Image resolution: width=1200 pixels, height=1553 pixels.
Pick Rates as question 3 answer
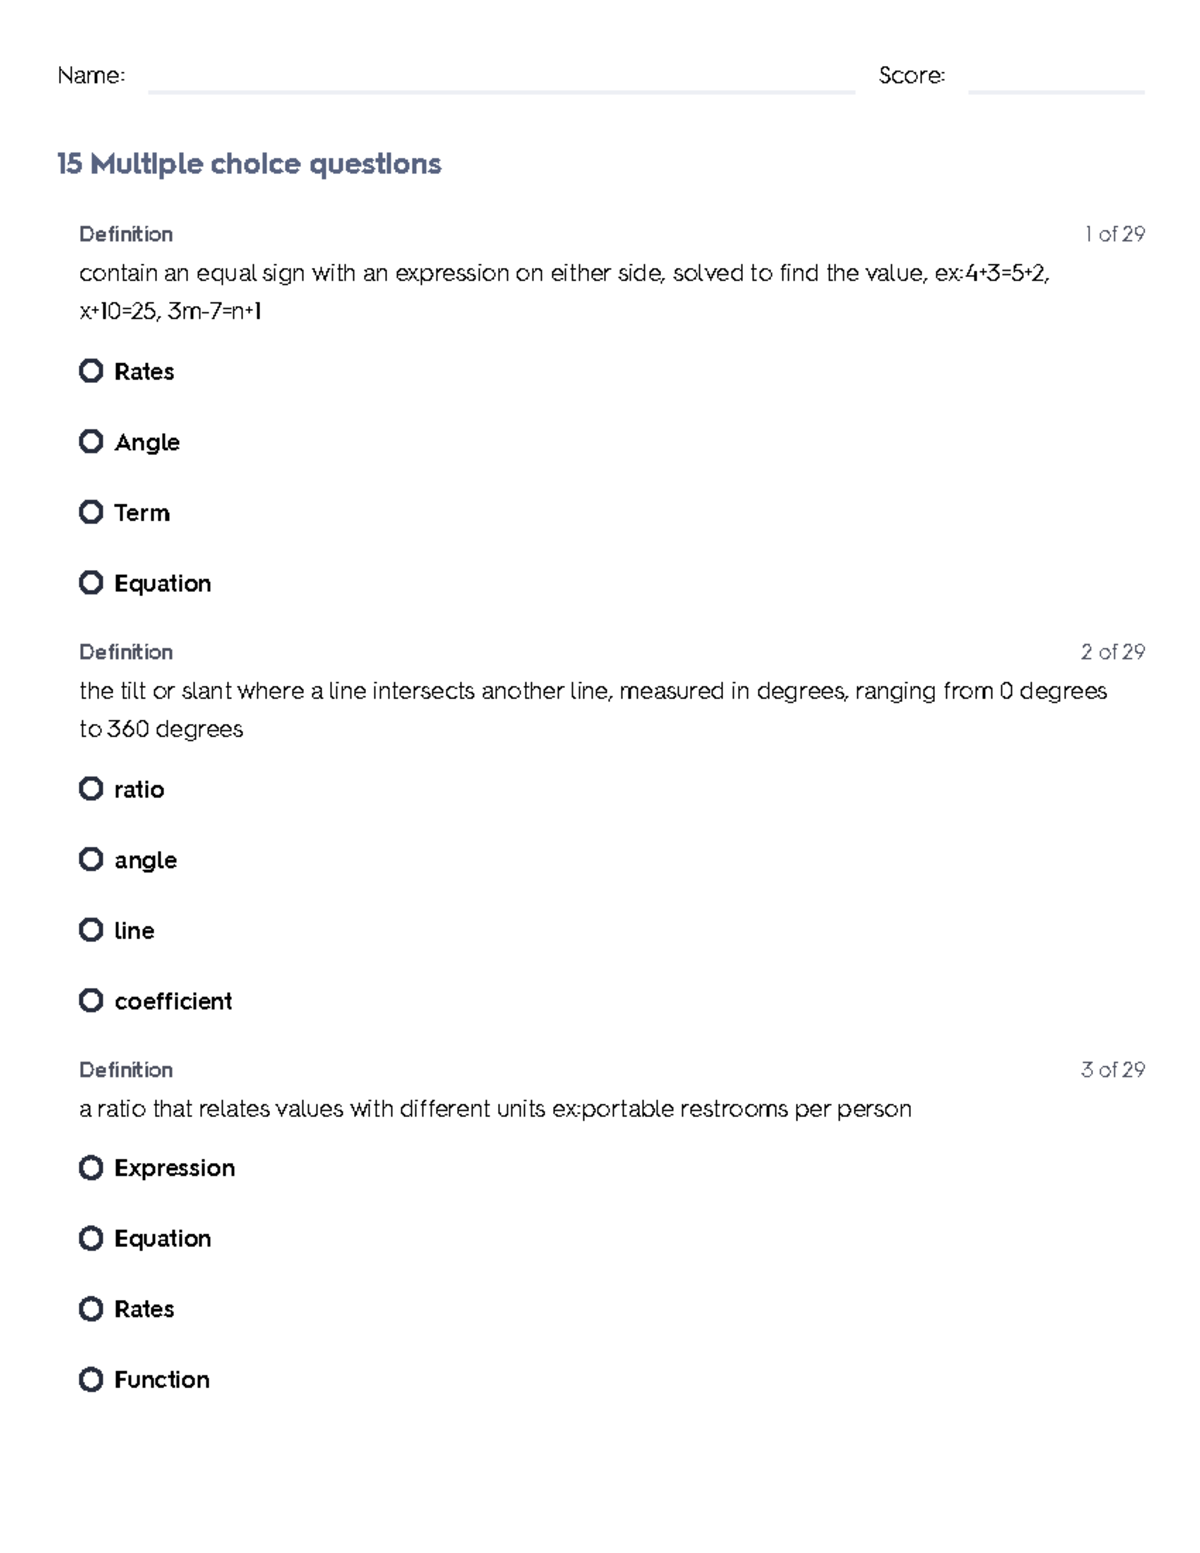(x=91, y=1309)
